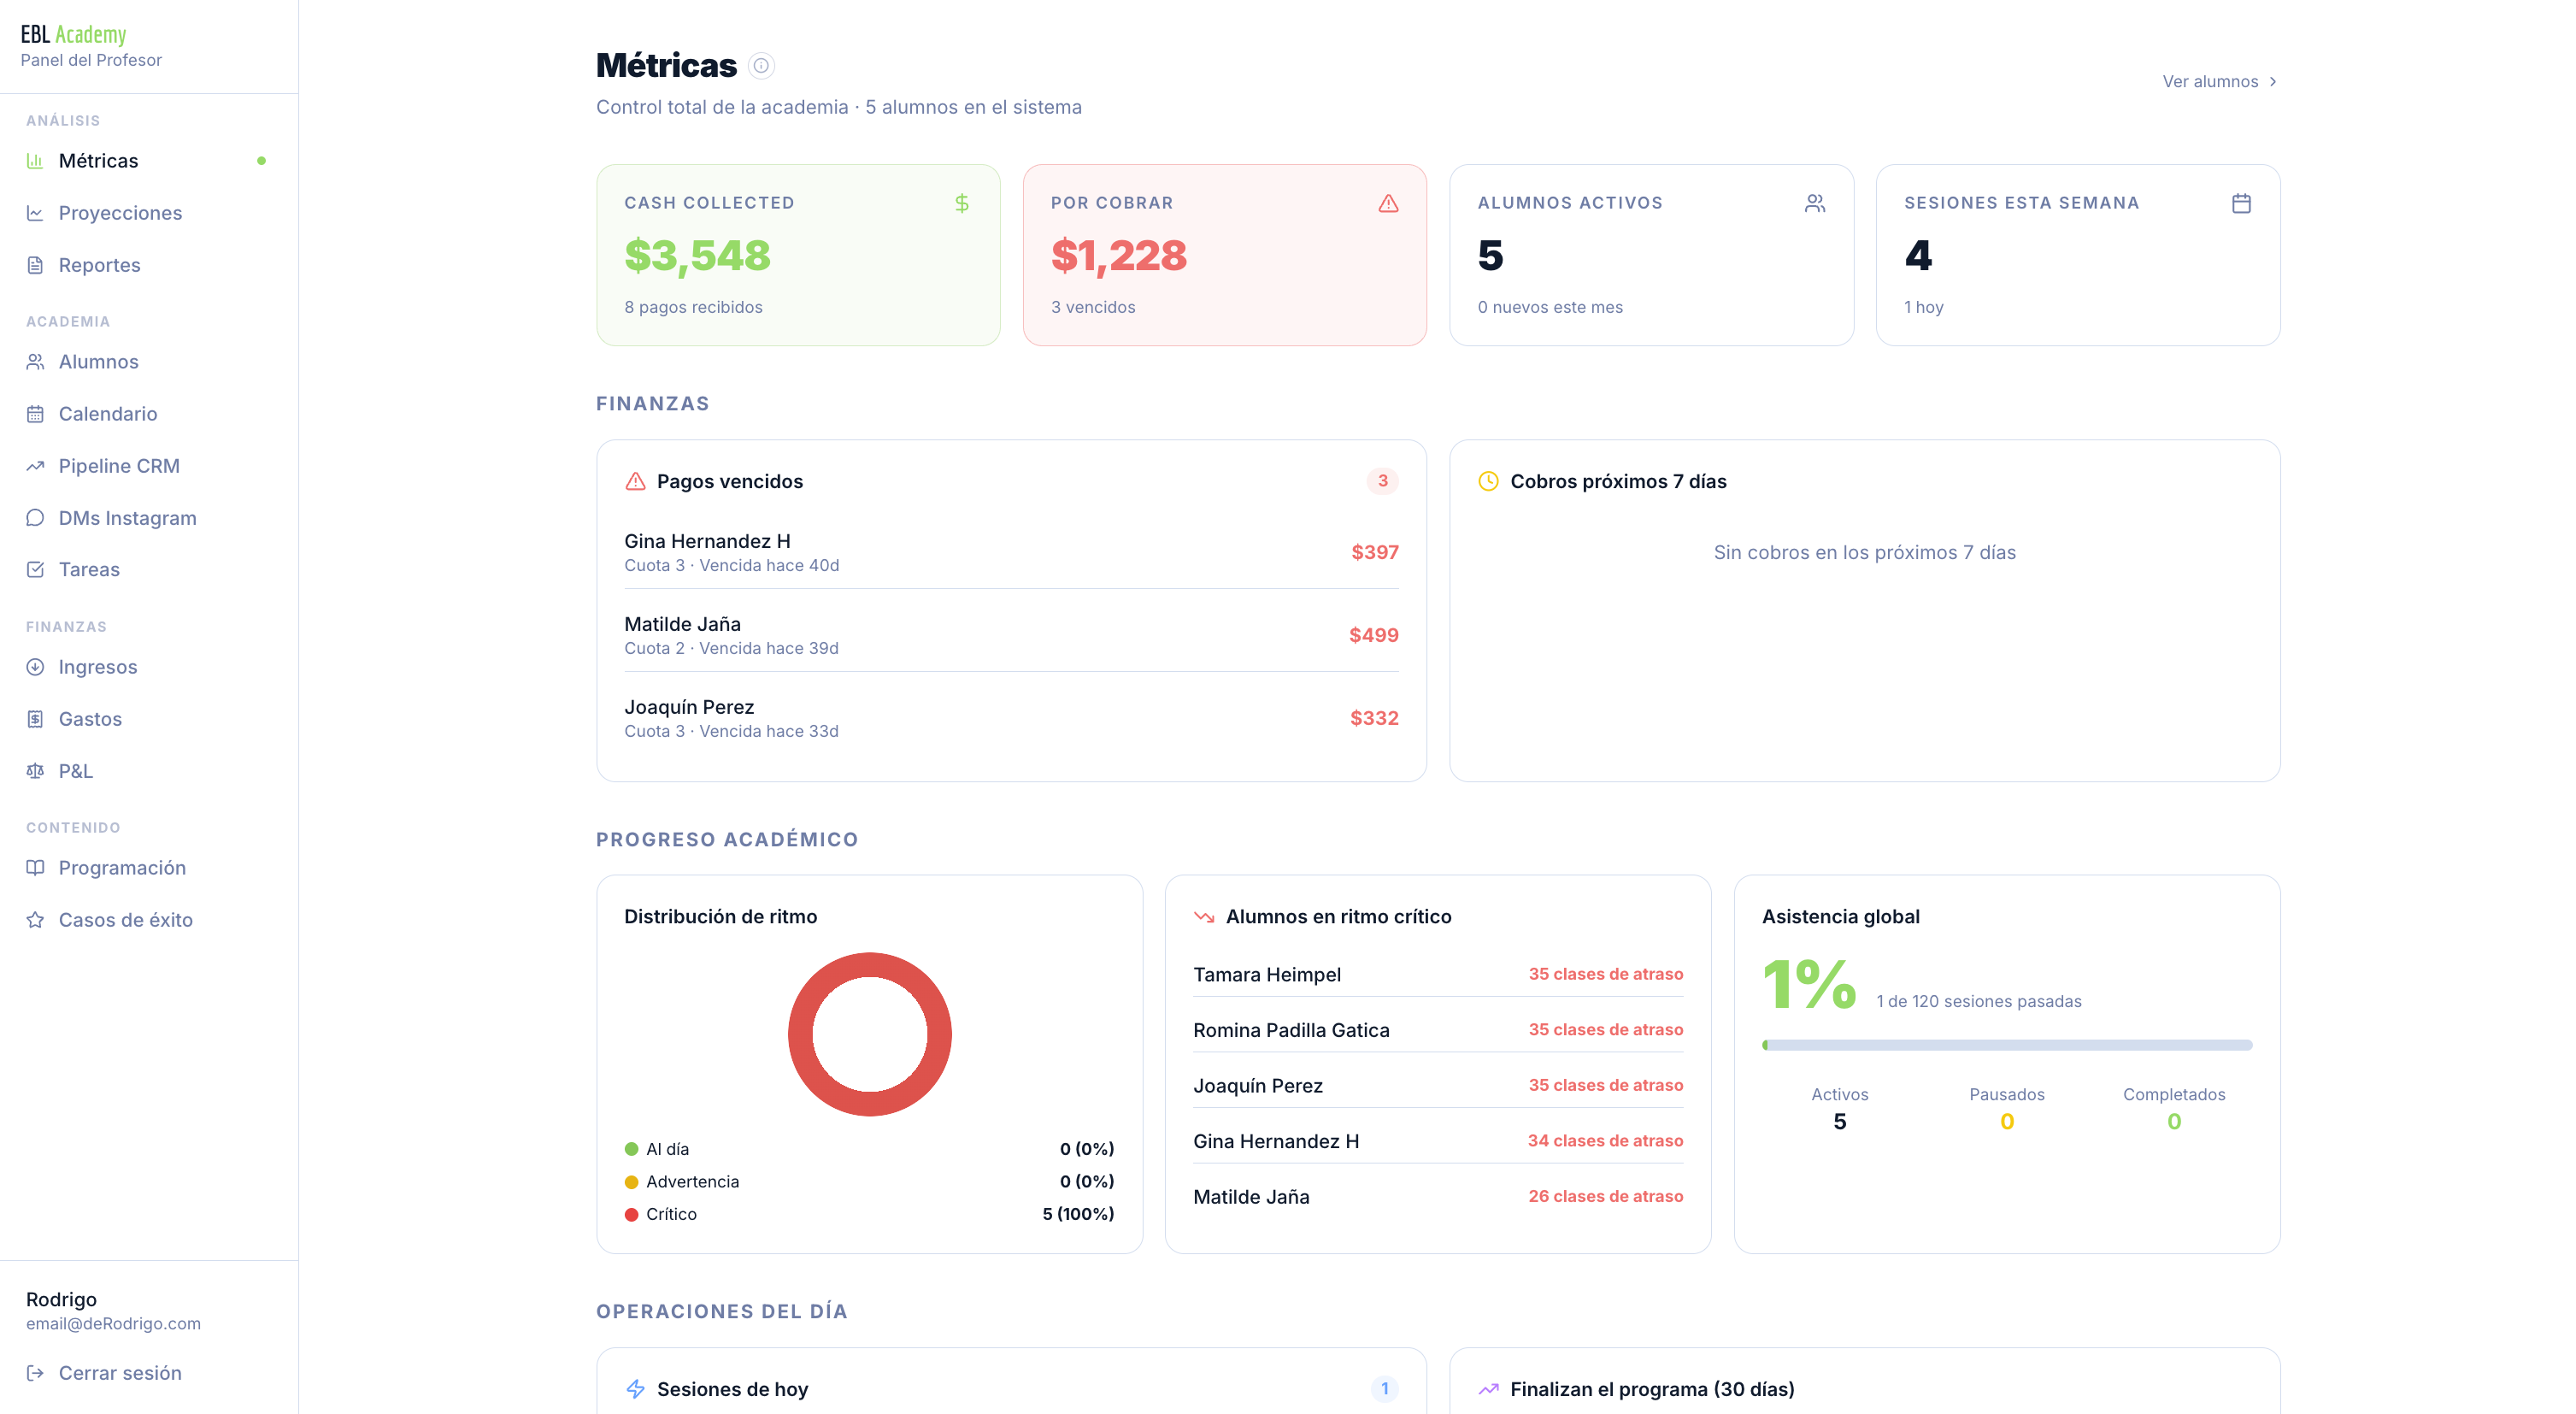Click the Asistencia global progress bar
2576x1414 pixels.
pyautogui.click(x=2007, y=1045)
